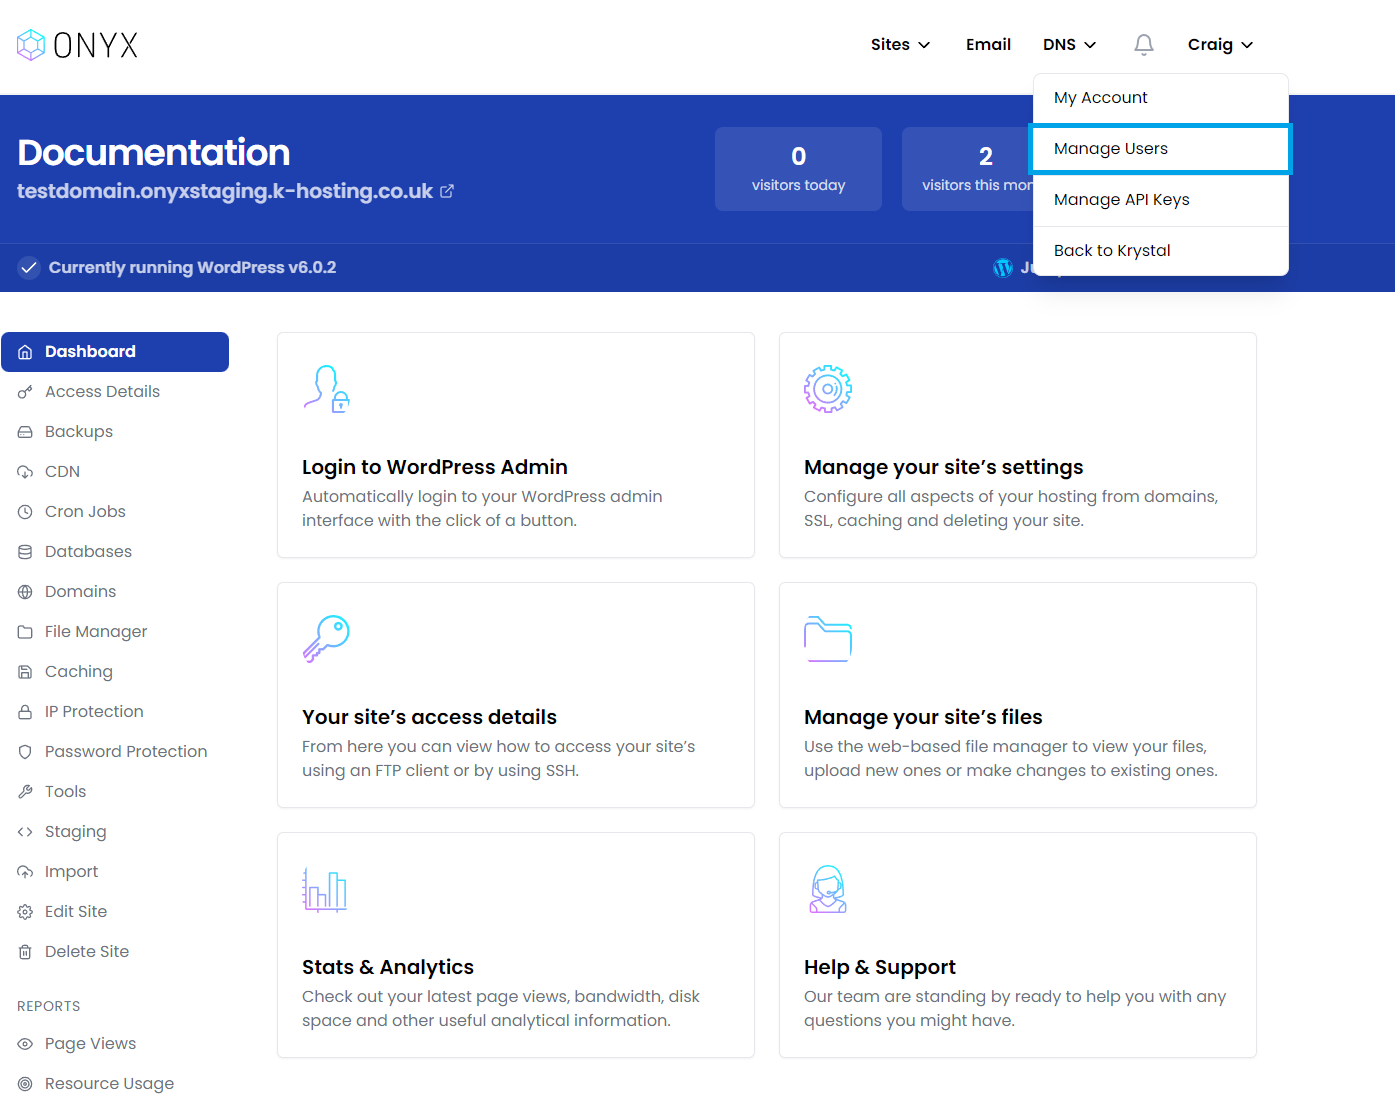This screenshot has height=1109, width=1395.
Task: Click the IP Protection lock icon
Action: (25, 712)
